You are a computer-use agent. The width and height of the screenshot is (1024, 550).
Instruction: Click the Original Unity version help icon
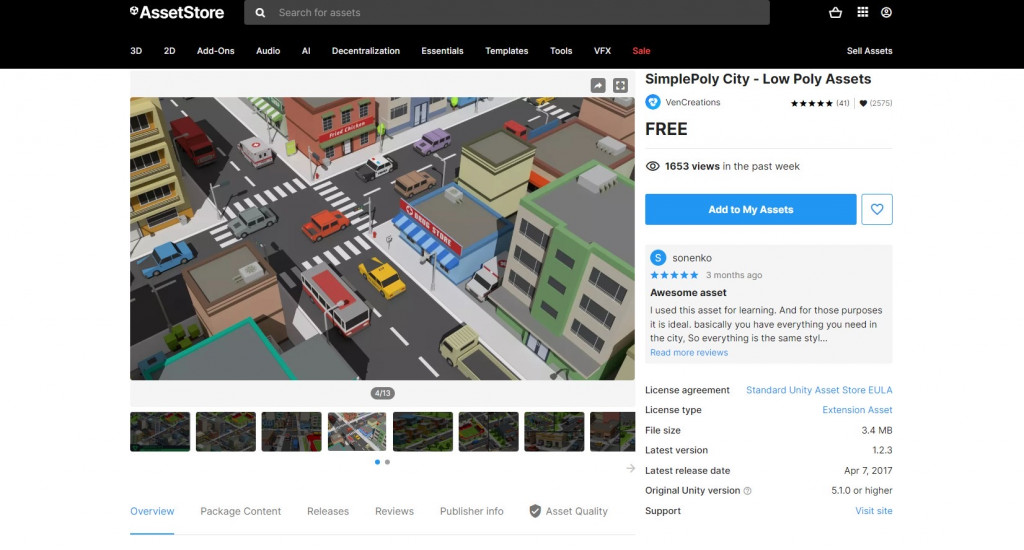(748, 491)
